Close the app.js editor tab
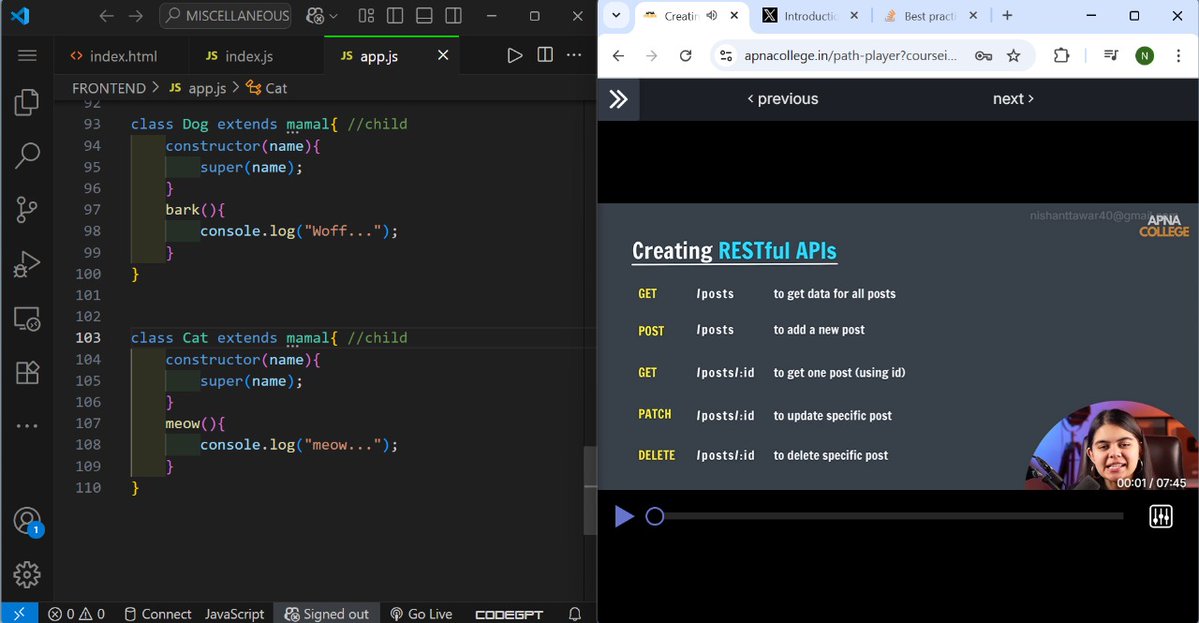Screen dimensions: 1199x623 [x=443, y=55]
